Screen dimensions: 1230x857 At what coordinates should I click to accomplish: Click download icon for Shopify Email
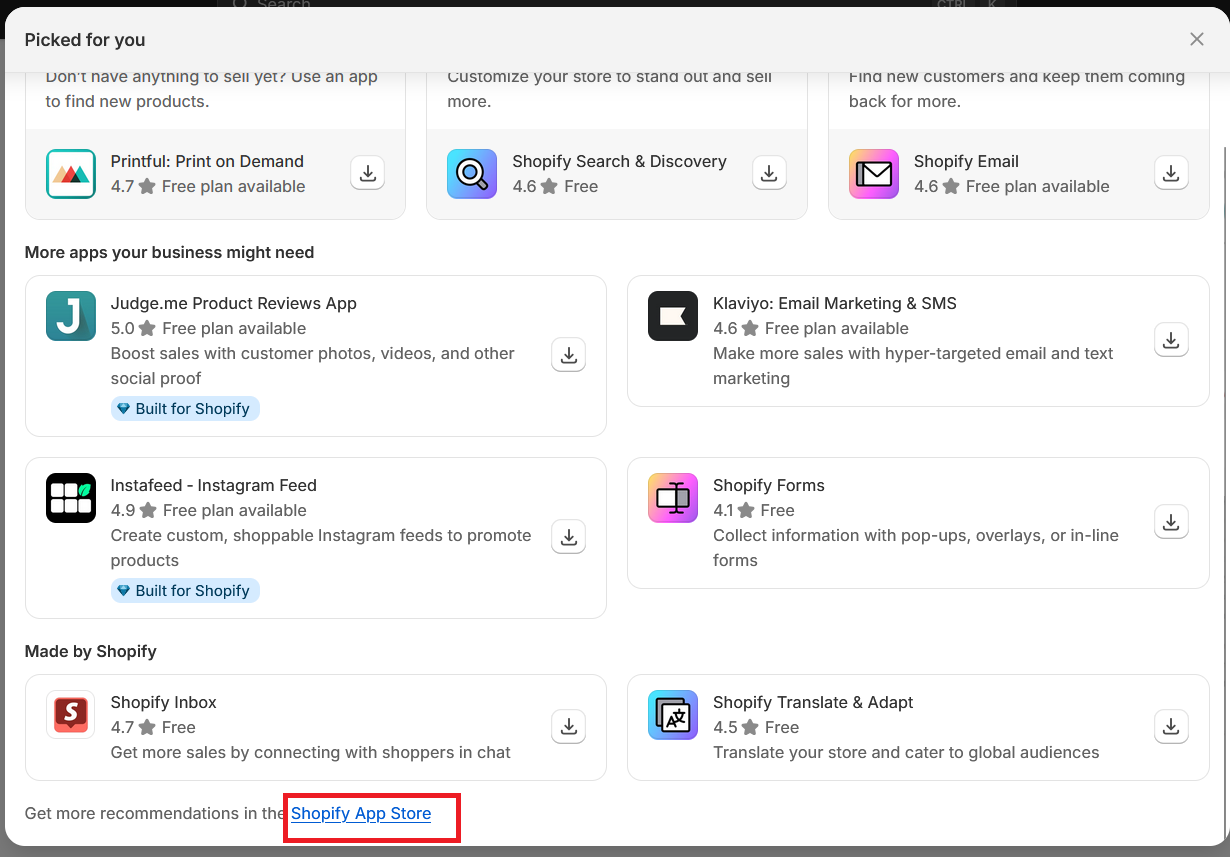click(x=1171, y=173)
